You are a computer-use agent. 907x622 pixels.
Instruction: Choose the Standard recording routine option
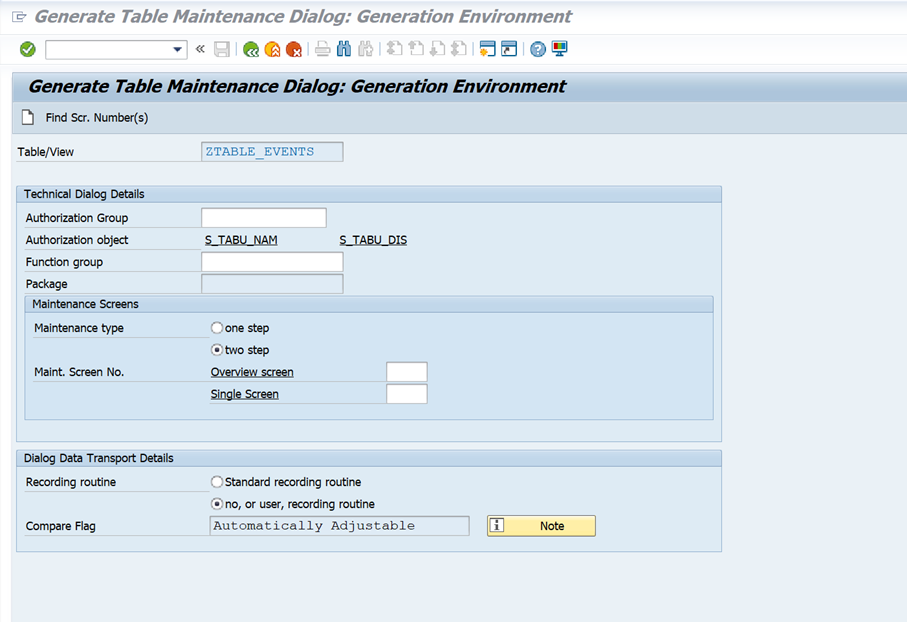click(217, 482)
